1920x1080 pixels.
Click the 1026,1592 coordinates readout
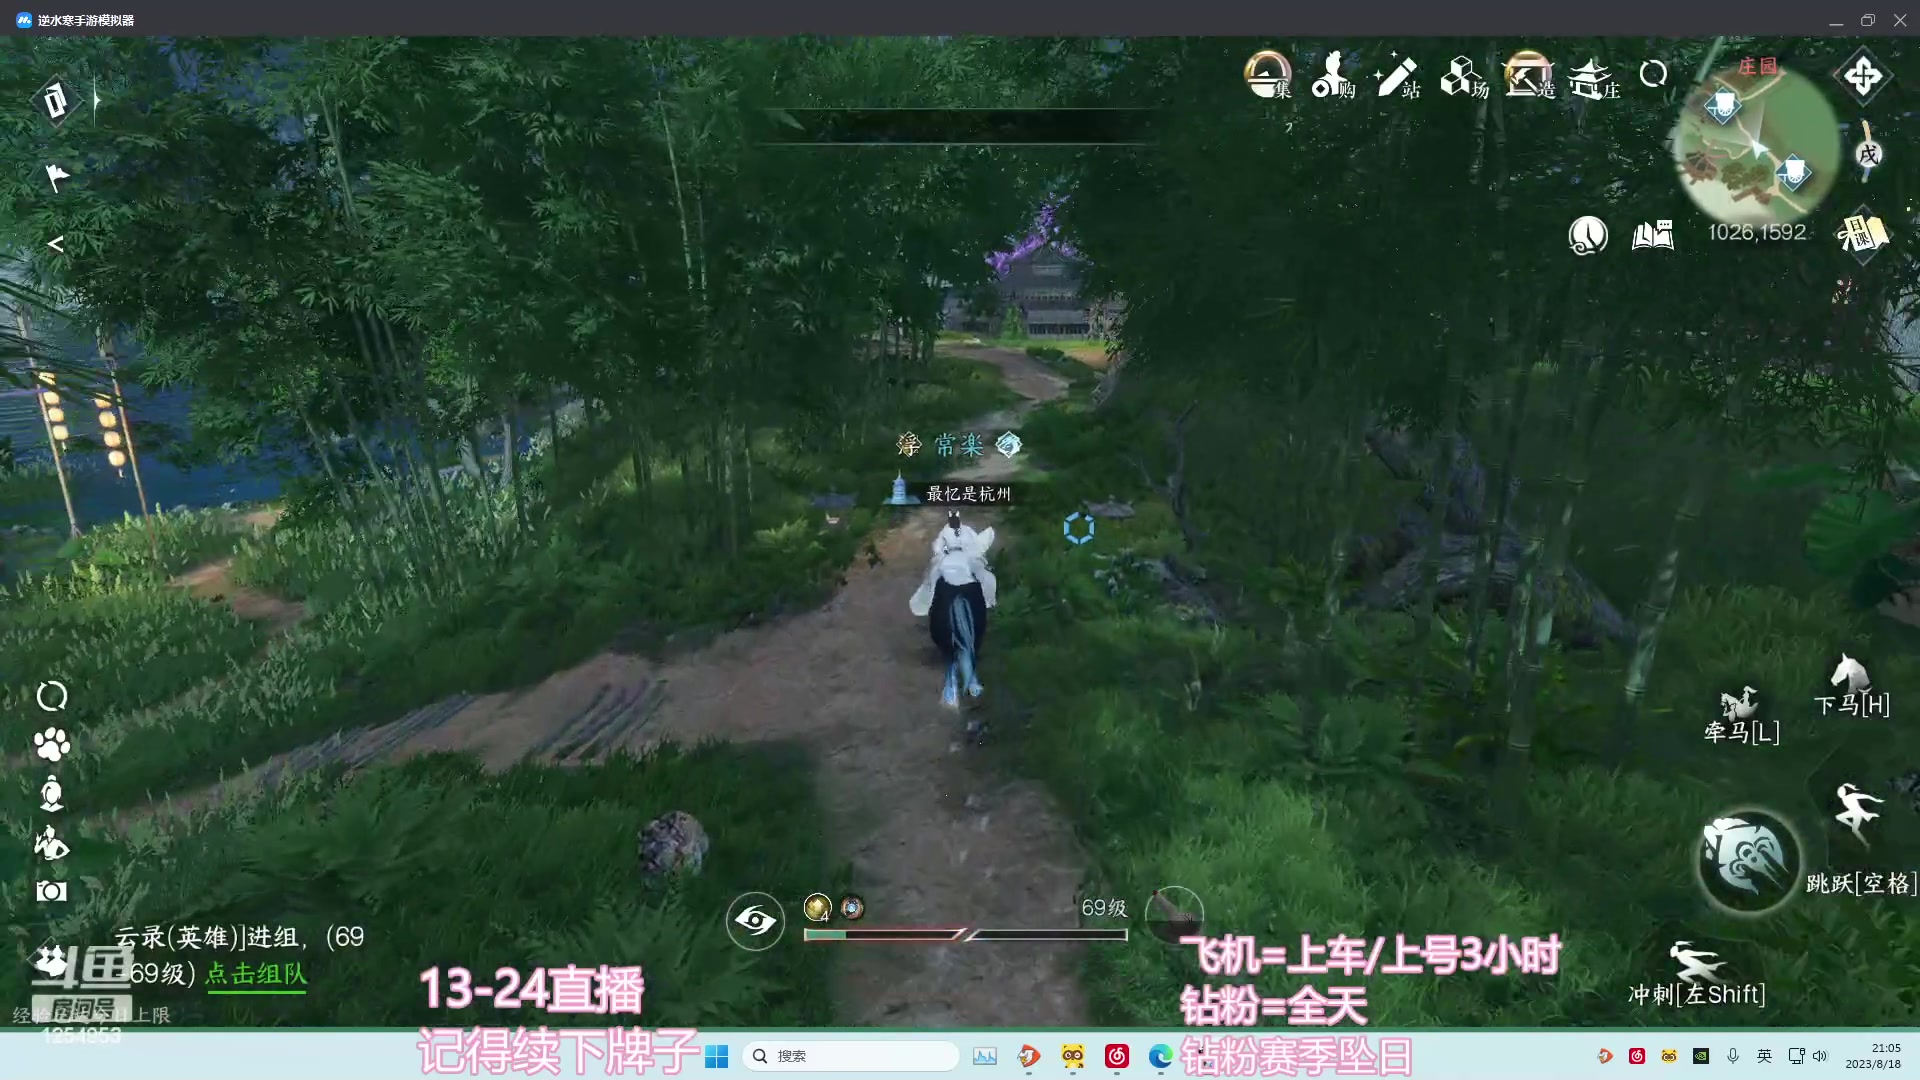(x=1757, y=232)
